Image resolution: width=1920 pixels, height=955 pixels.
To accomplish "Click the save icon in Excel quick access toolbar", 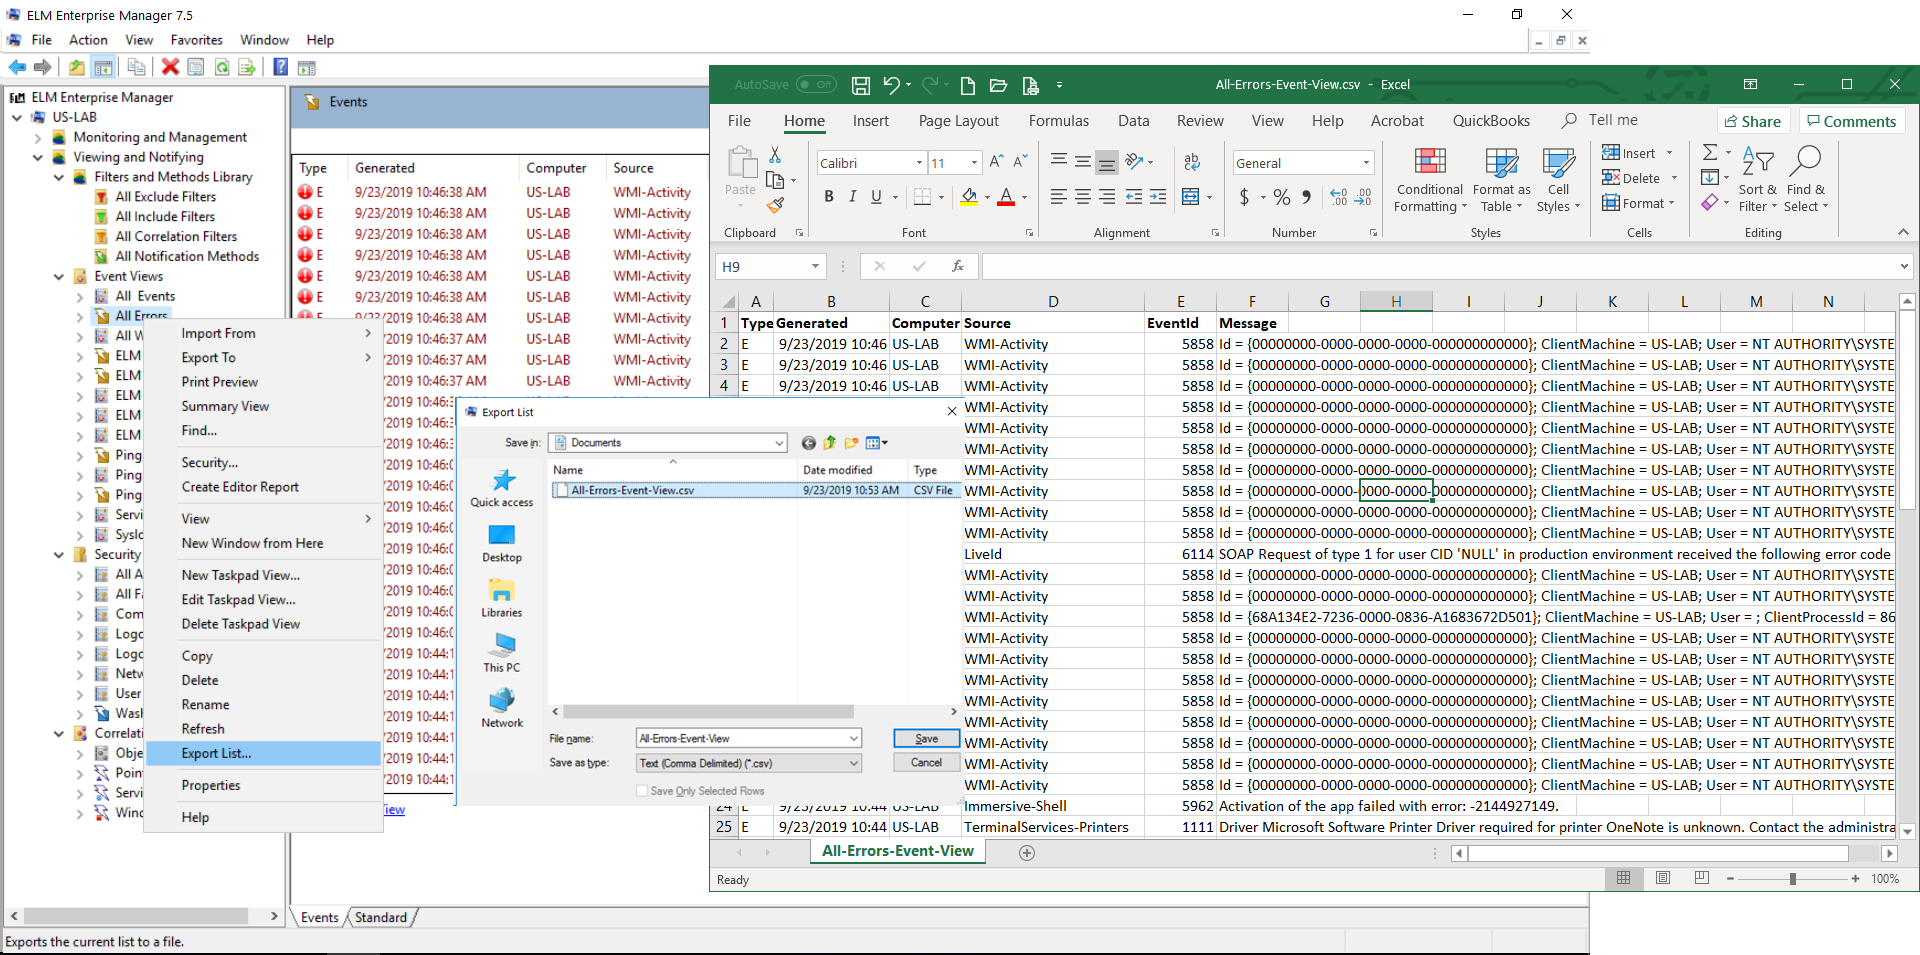I will [860, 85].
